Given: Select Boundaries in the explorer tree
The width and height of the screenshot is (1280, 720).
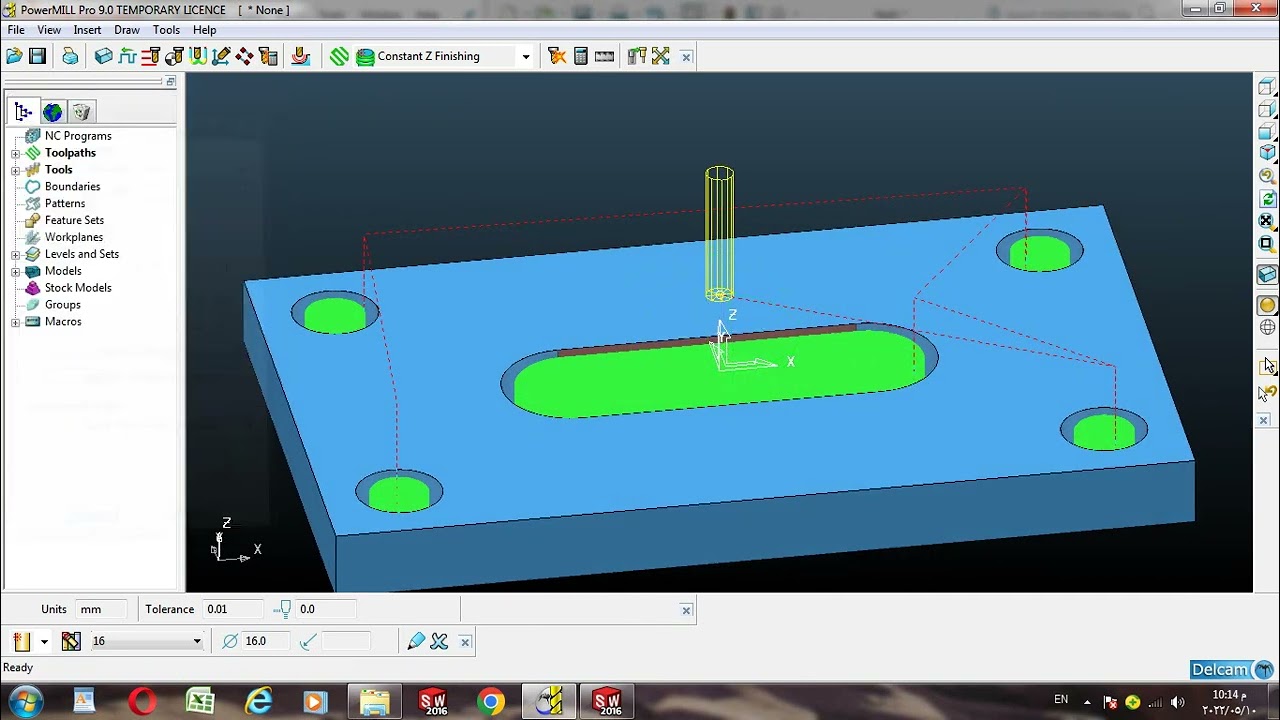Looking at the screenshot, I should click(72, 187).
